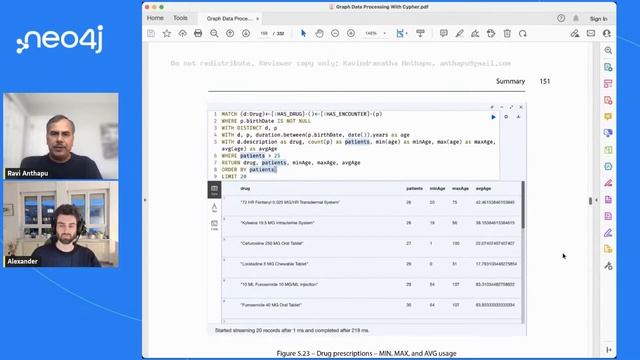
Task: Click the Figure 5.23 caption text
Action: 366,353
